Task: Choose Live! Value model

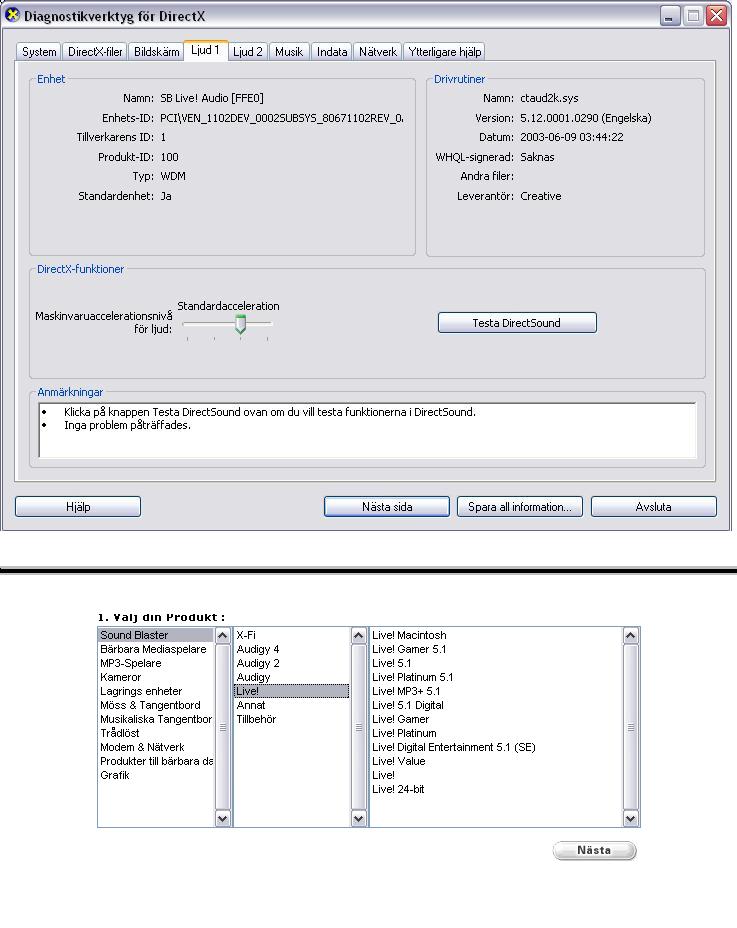Action: 496,761
